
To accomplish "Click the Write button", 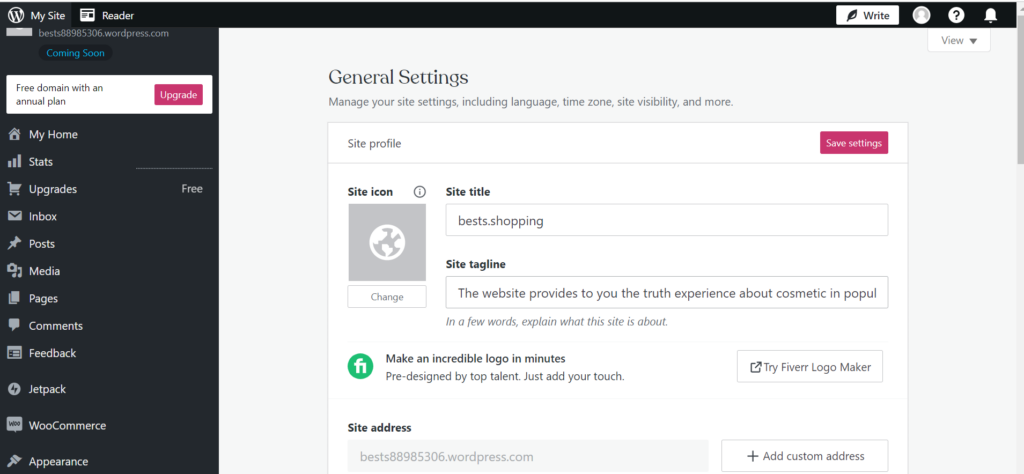I will [867, 15].
